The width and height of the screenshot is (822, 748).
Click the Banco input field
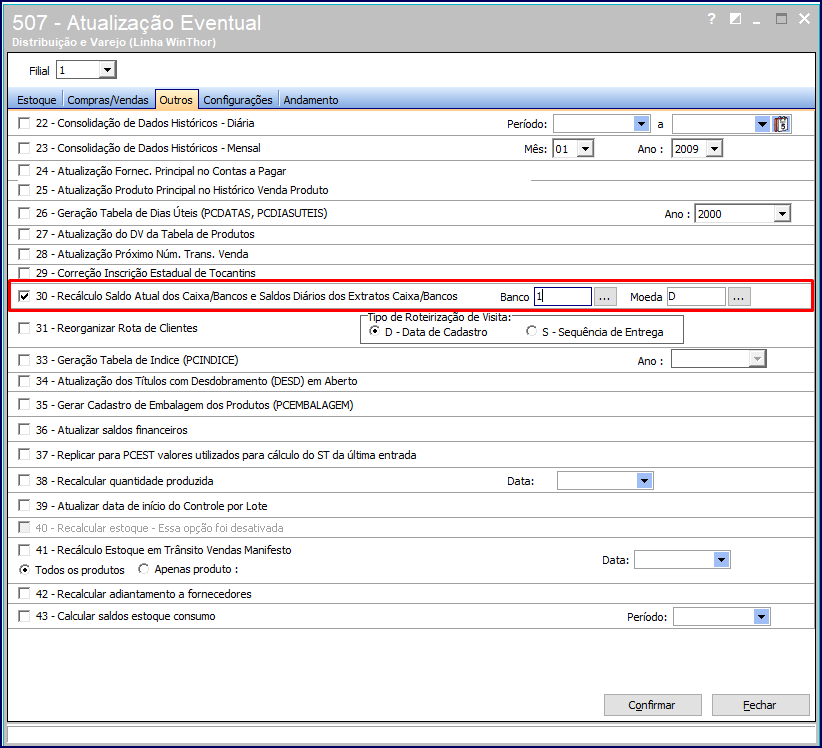563,297
